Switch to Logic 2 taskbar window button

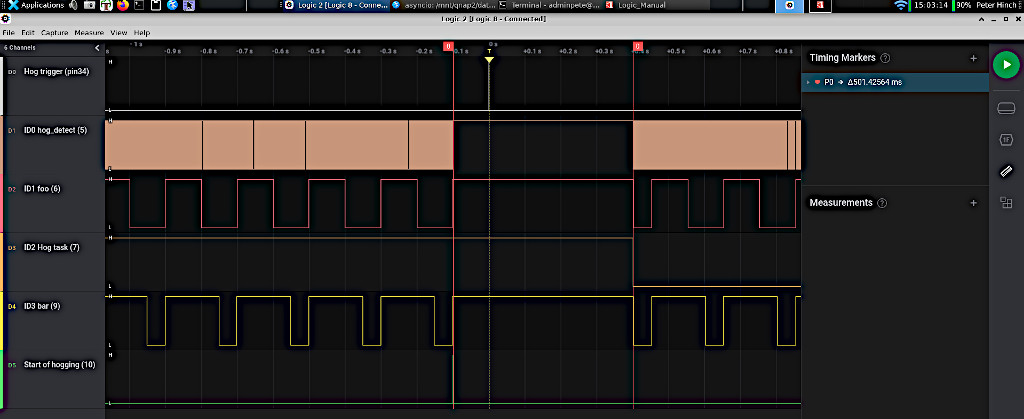pyautogui.click(x=336, y=5)
